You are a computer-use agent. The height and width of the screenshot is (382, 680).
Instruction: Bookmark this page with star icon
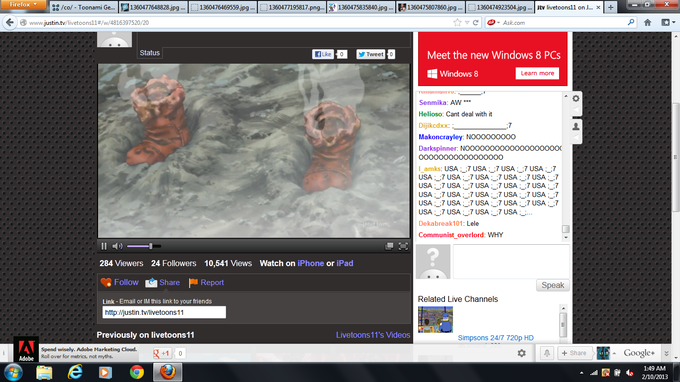(x=457, y=23)
